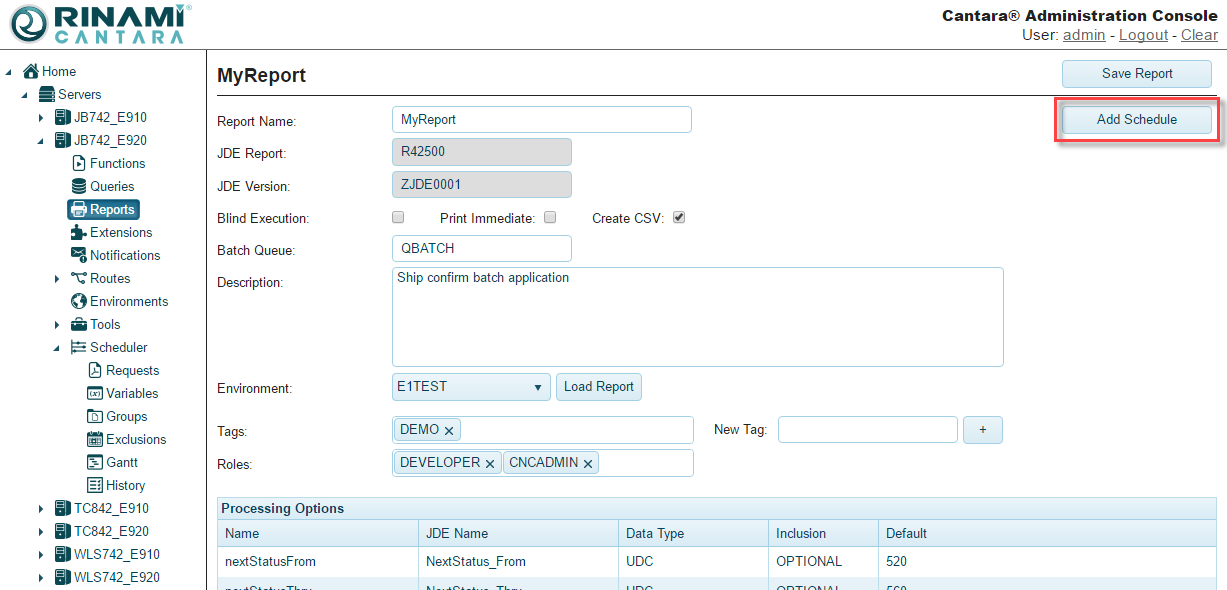This screenshot has width=1227, height=590.
Task: Remove the DEMO tag
Action: pos(449,430)
